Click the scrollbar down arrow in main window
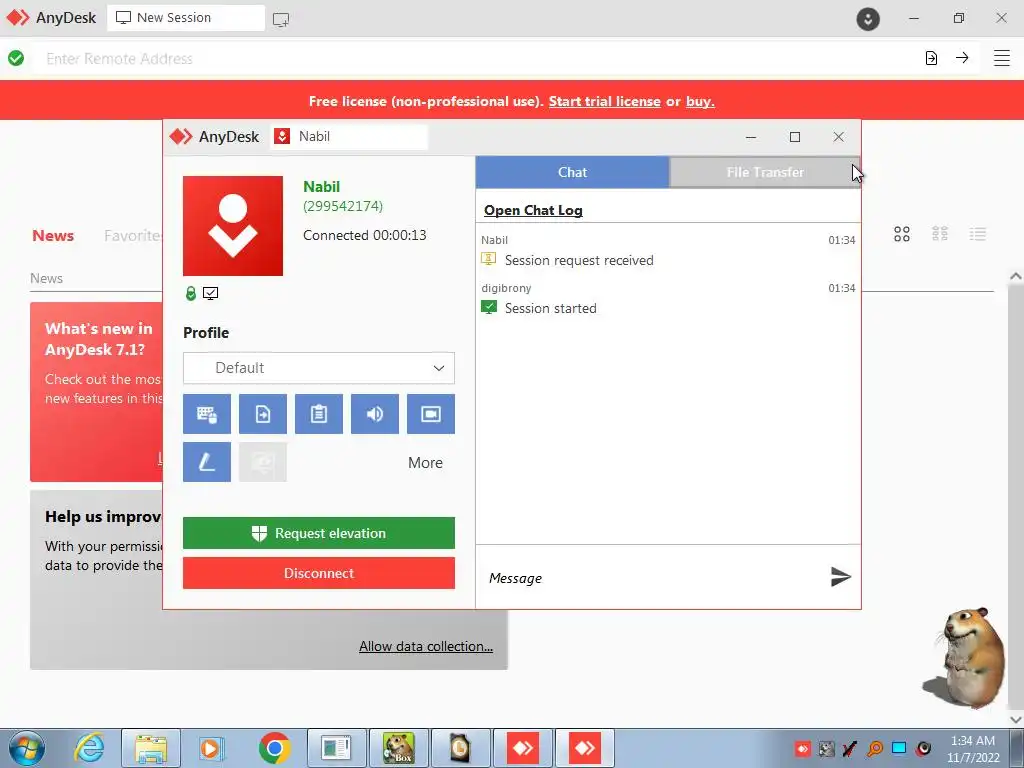The width and height of the screenshot is (1024, 768). click(1016, 720)
